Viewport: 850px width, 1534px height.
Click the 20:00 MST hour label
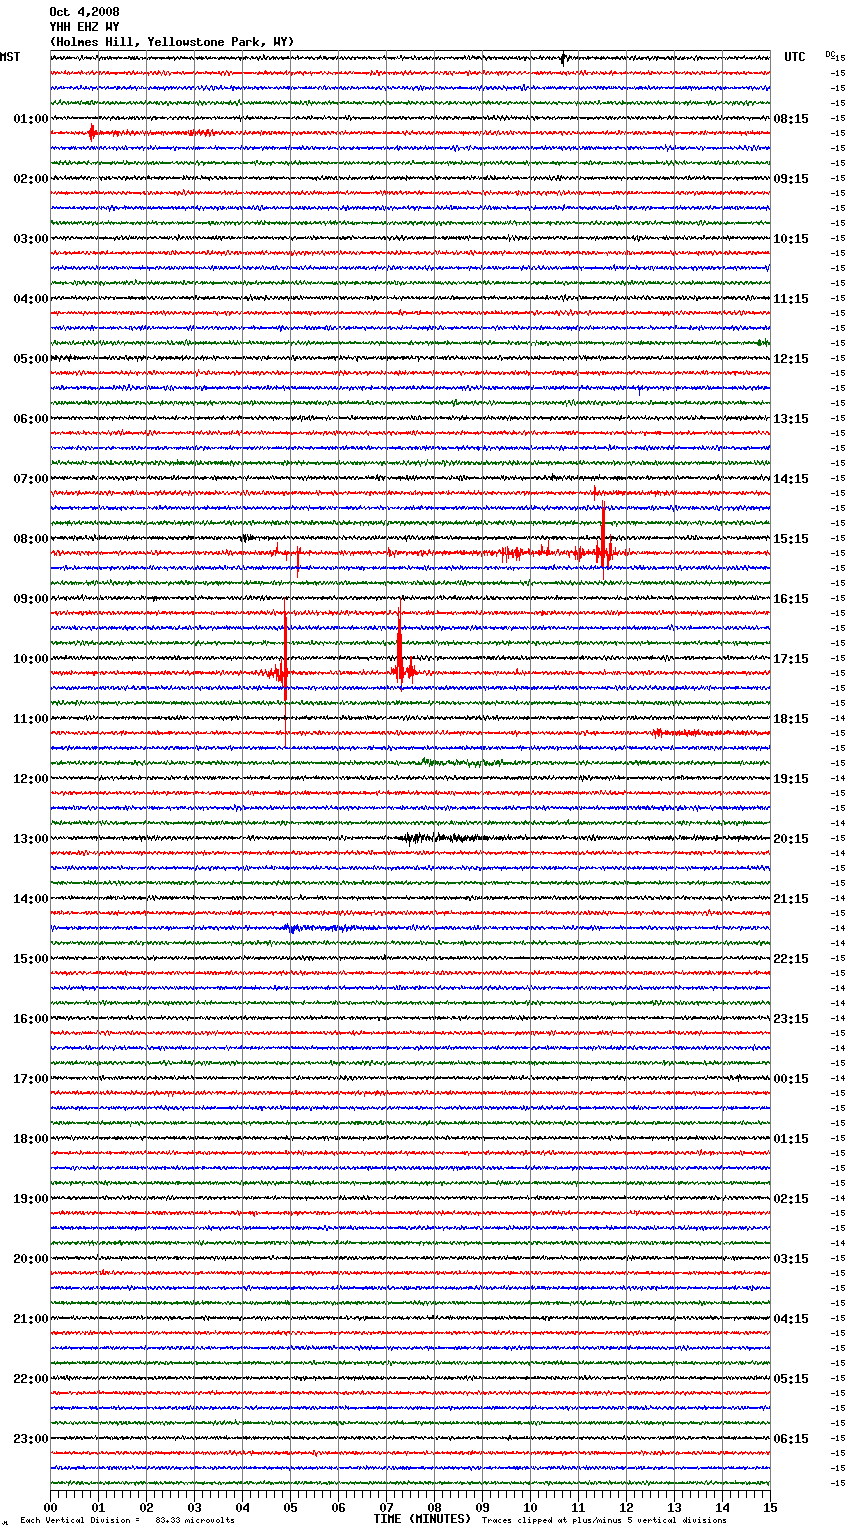31,1259
